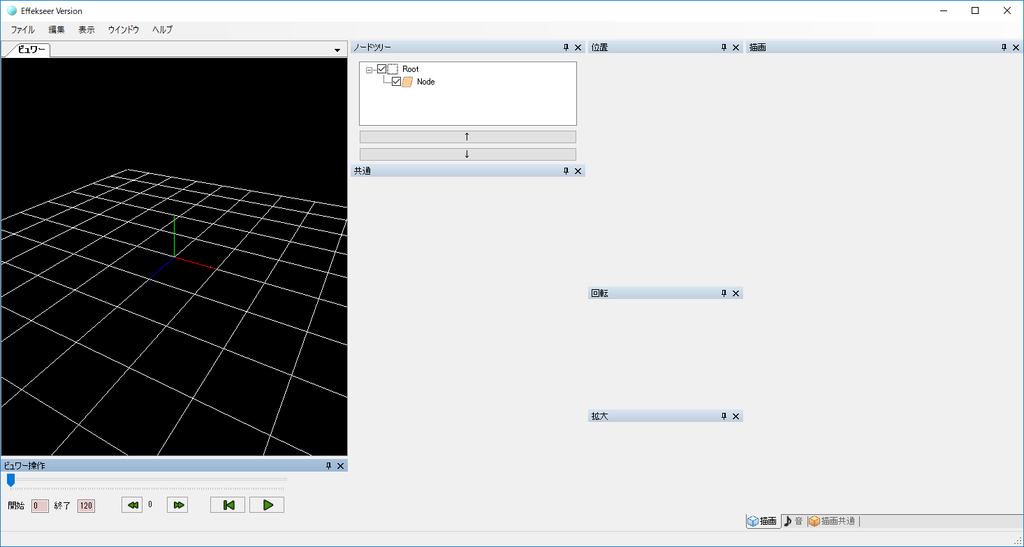Viewport: 1024px width, 547px height.
Task: Close the ノードツリー panel
Action: pyautogui.click(x=578, y=48)
